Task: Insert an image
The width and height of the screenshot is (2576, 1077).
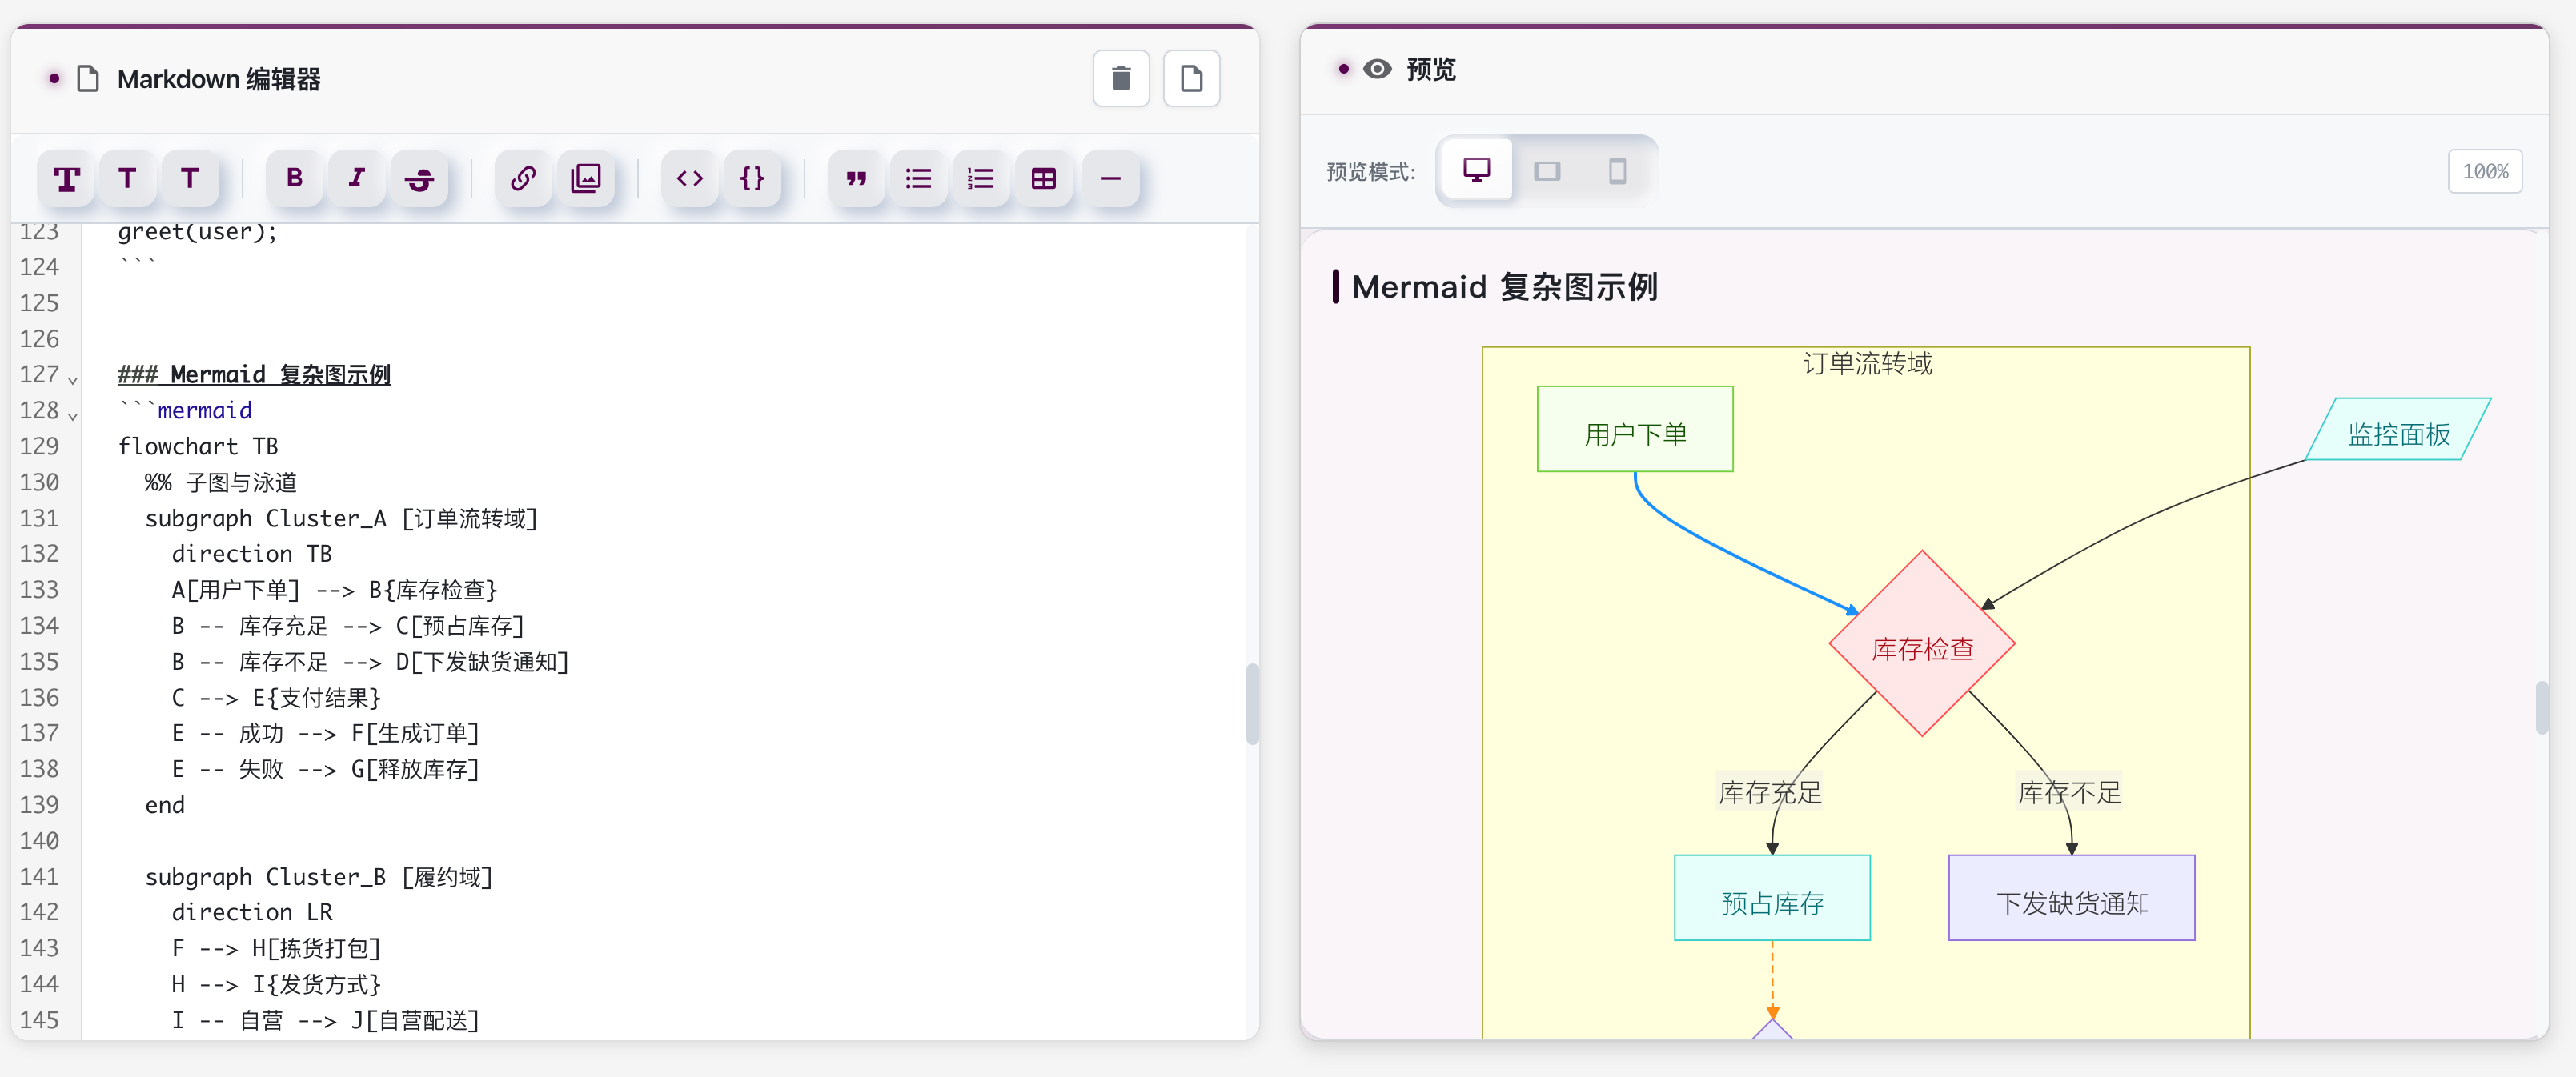Action: coord(586,179)
